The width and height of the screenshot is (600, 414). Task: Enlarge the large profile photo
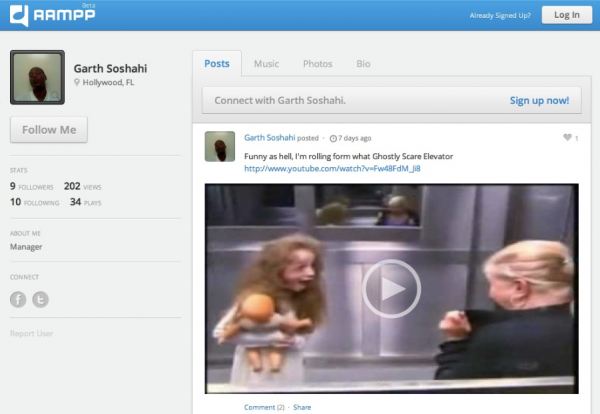pyautogui.click(x=38, y=77)
